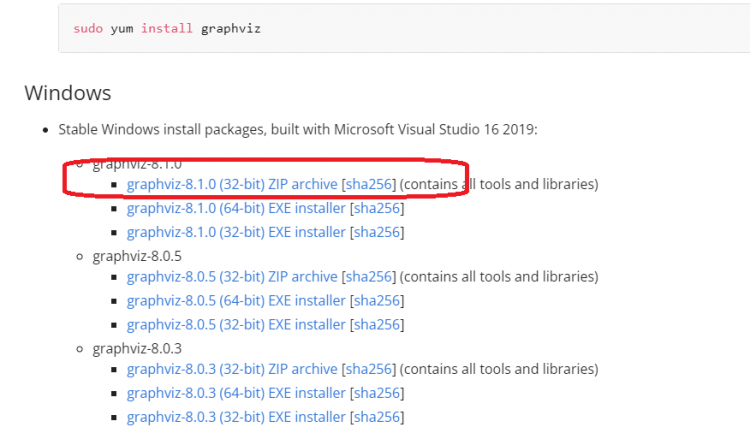
Task: Download graphviz-8.1.0 (32-bit) EXE installer
Action: [x=236, y=232]
